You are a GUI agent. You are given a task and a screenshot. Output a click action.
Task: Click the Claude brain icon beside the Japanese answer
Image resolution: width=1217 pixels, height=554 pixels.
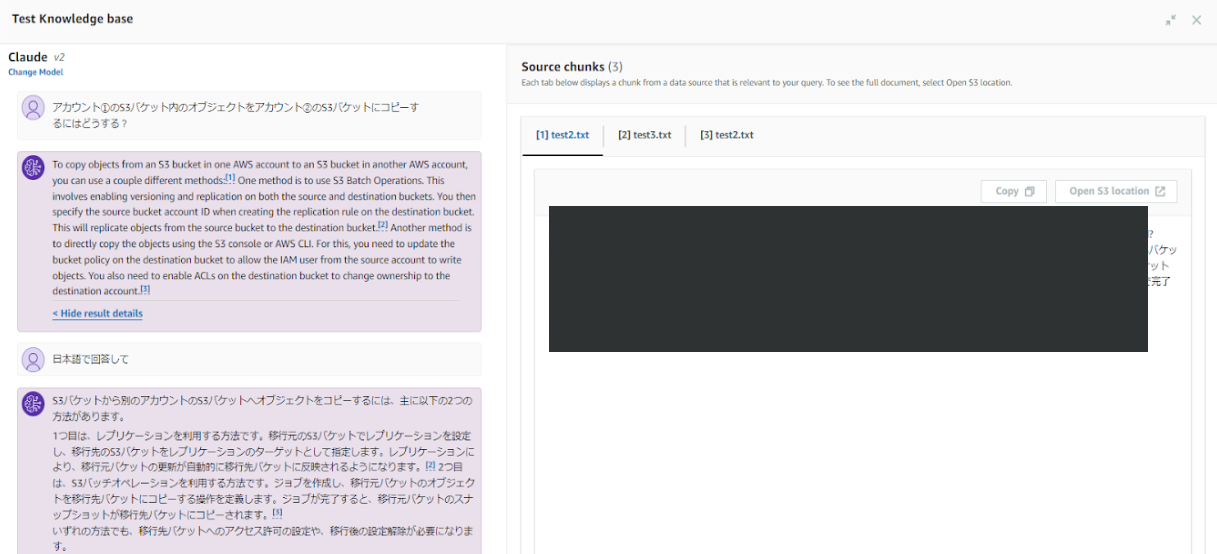pos(34,404)
